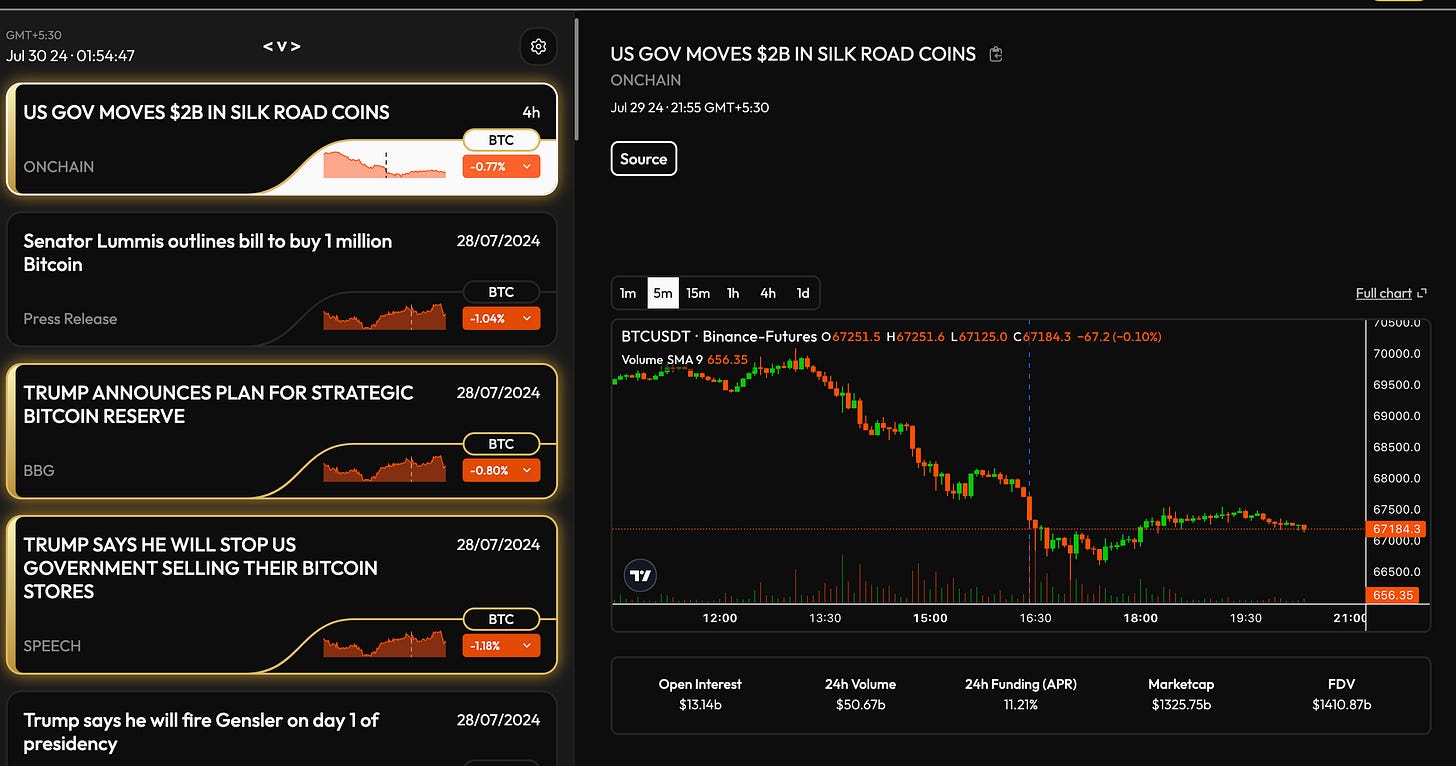Screen dimensions: 1456x766
Task: Switch to the 1d timeframe
Action: click(803, 293)
